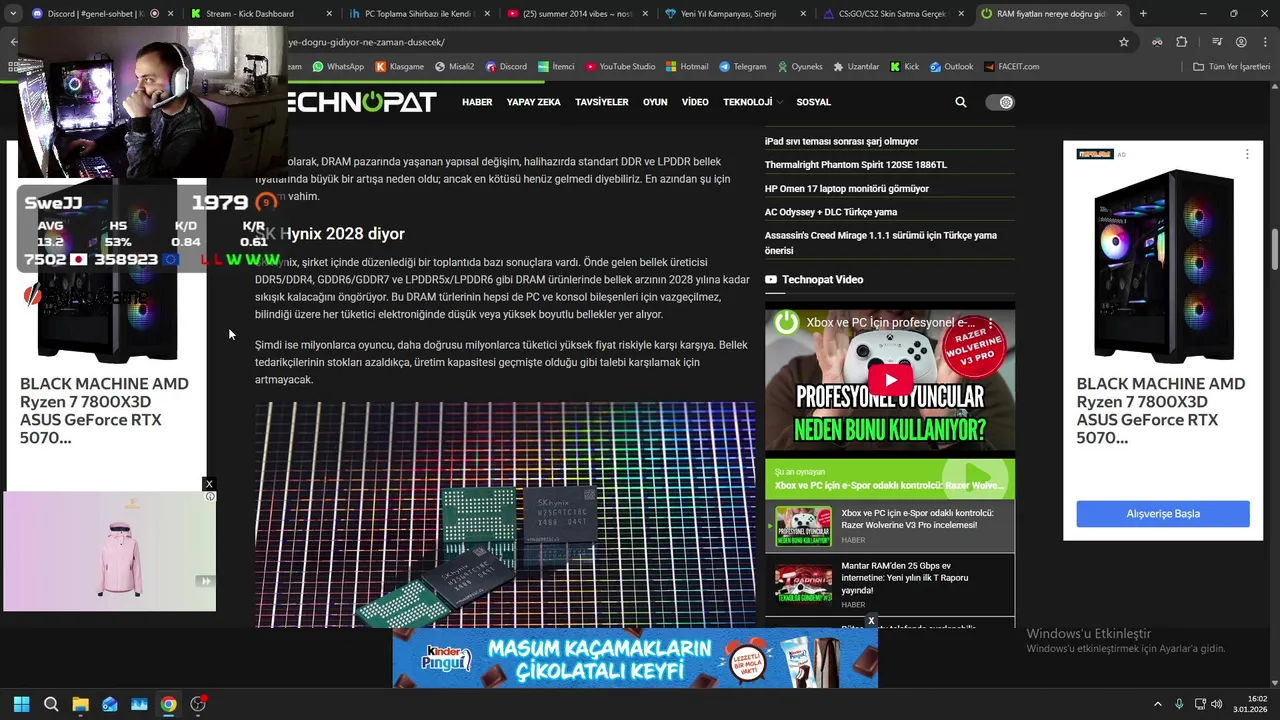Open the Outlook bookmark
The width and height of the screenshot is (1280, 720).
pos(951,67)
